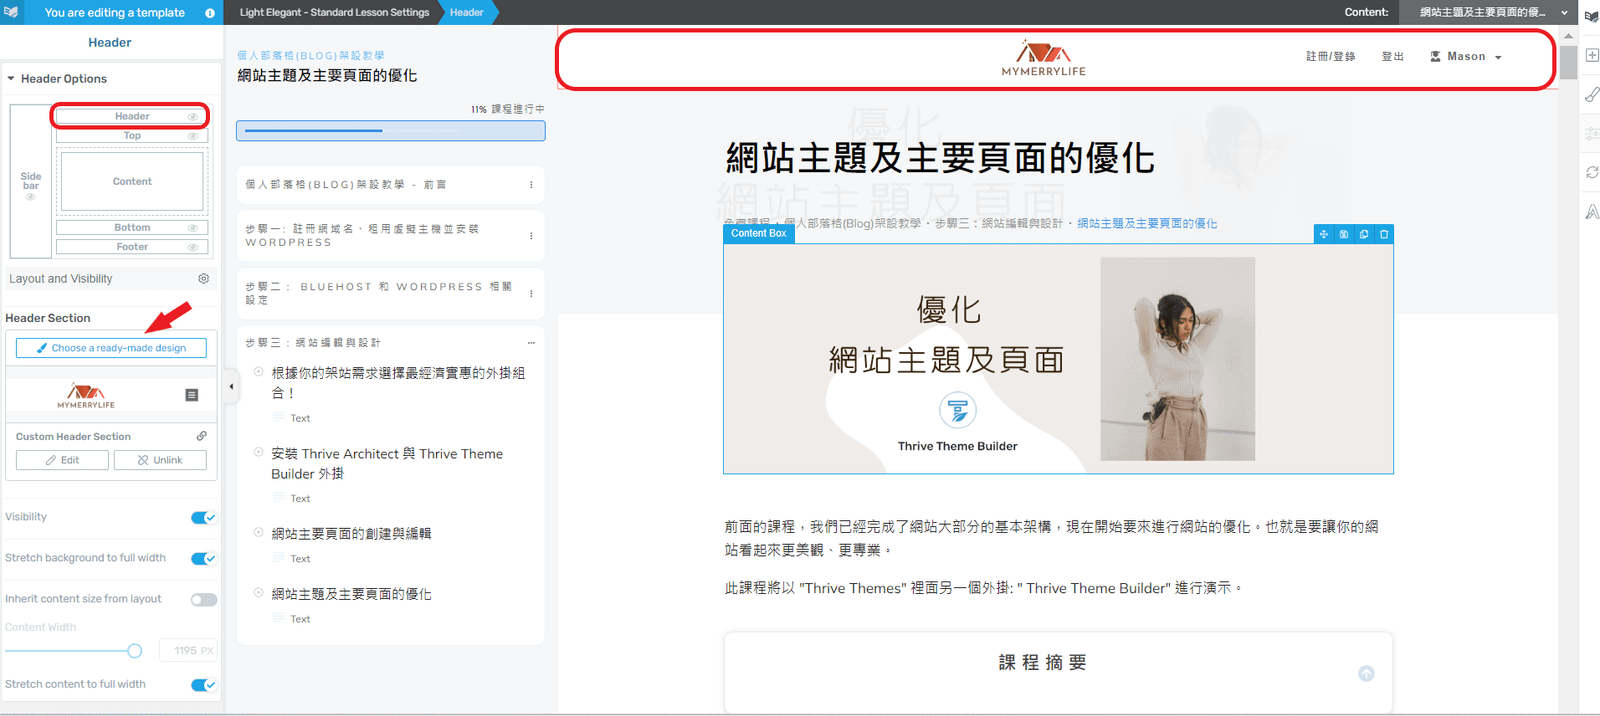Disable Stretch background to full width
The width and height of the screenshot is (1600, 716).
(203, 558)
